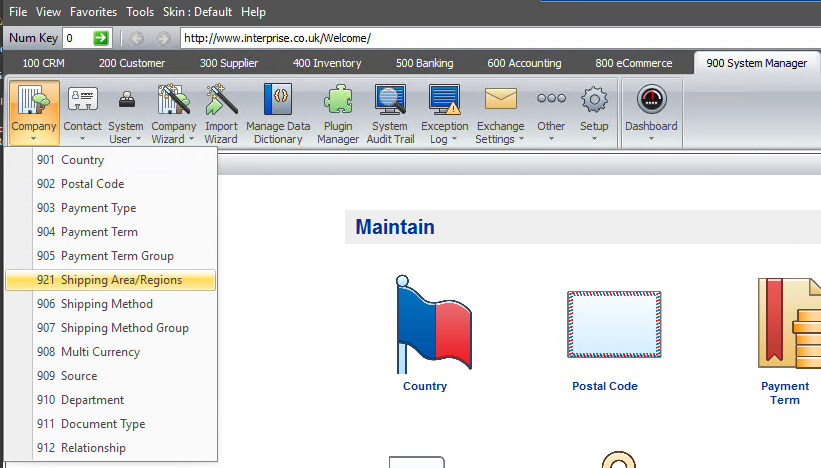This screenshot has width=821, height=468.
Task: Switch to the 600 Accounting tab
Action: (x=524, y=63)
